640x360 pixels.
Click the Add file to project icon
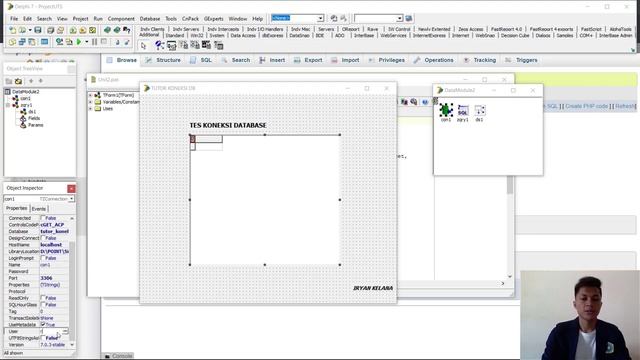click(x=73, y=30)
